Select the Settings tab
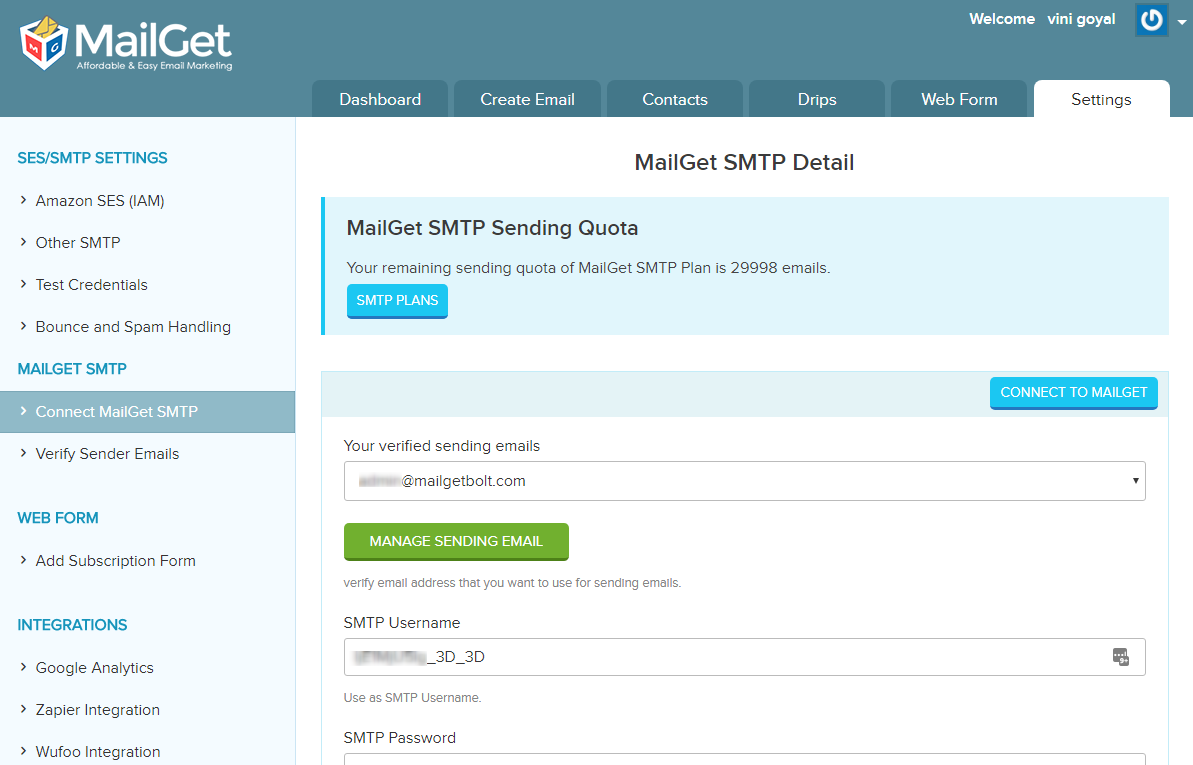Image resolution: width=1193 pixels, height=765 pixels. point(1101,99)
